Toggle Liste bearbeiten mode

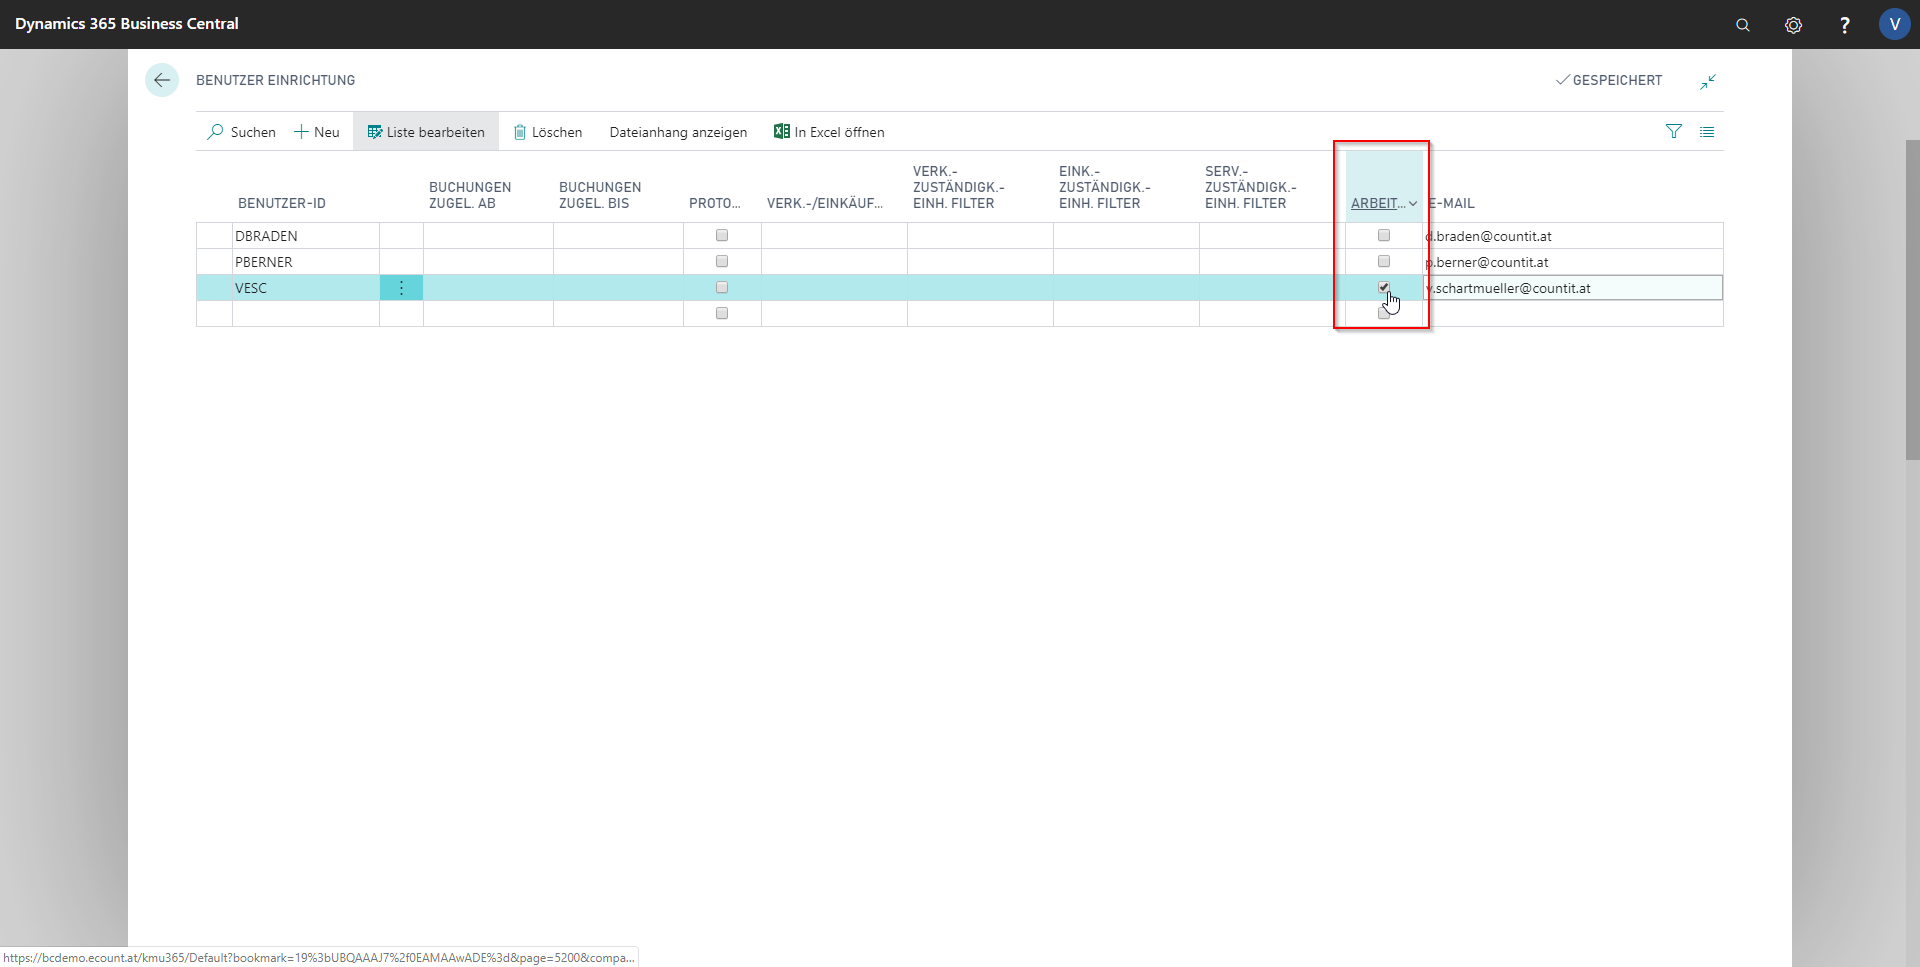[x=426, y=132]
